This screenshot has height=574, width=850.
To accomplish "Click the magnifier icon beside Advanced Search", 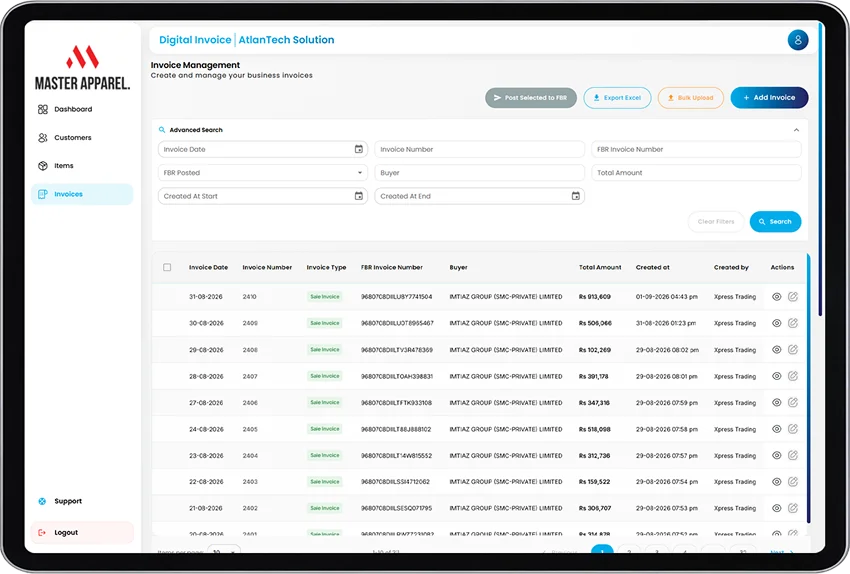I will (x=162, y=130).
